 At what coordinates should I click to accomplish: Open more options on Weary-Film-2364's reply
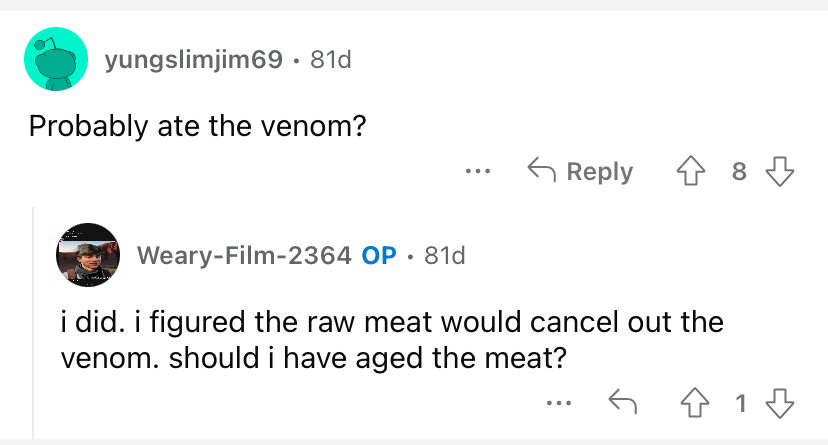(558, 404)
